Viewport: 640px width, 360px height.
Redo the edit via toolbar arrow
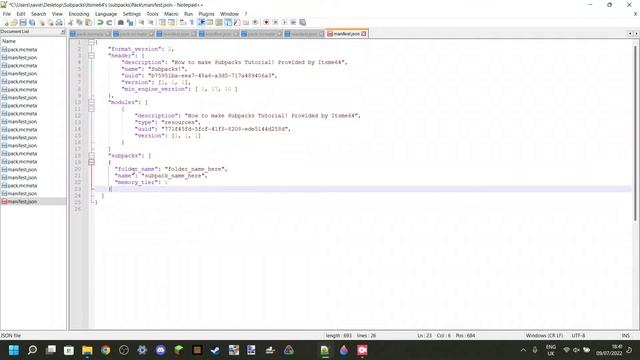click(x=109, y=22)
